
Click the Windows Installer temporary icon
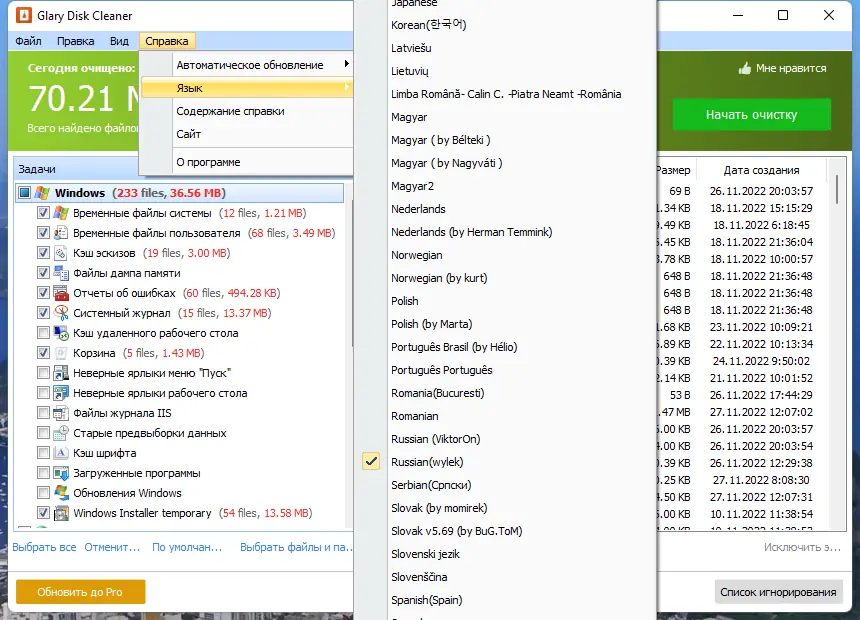click(61, 513)
